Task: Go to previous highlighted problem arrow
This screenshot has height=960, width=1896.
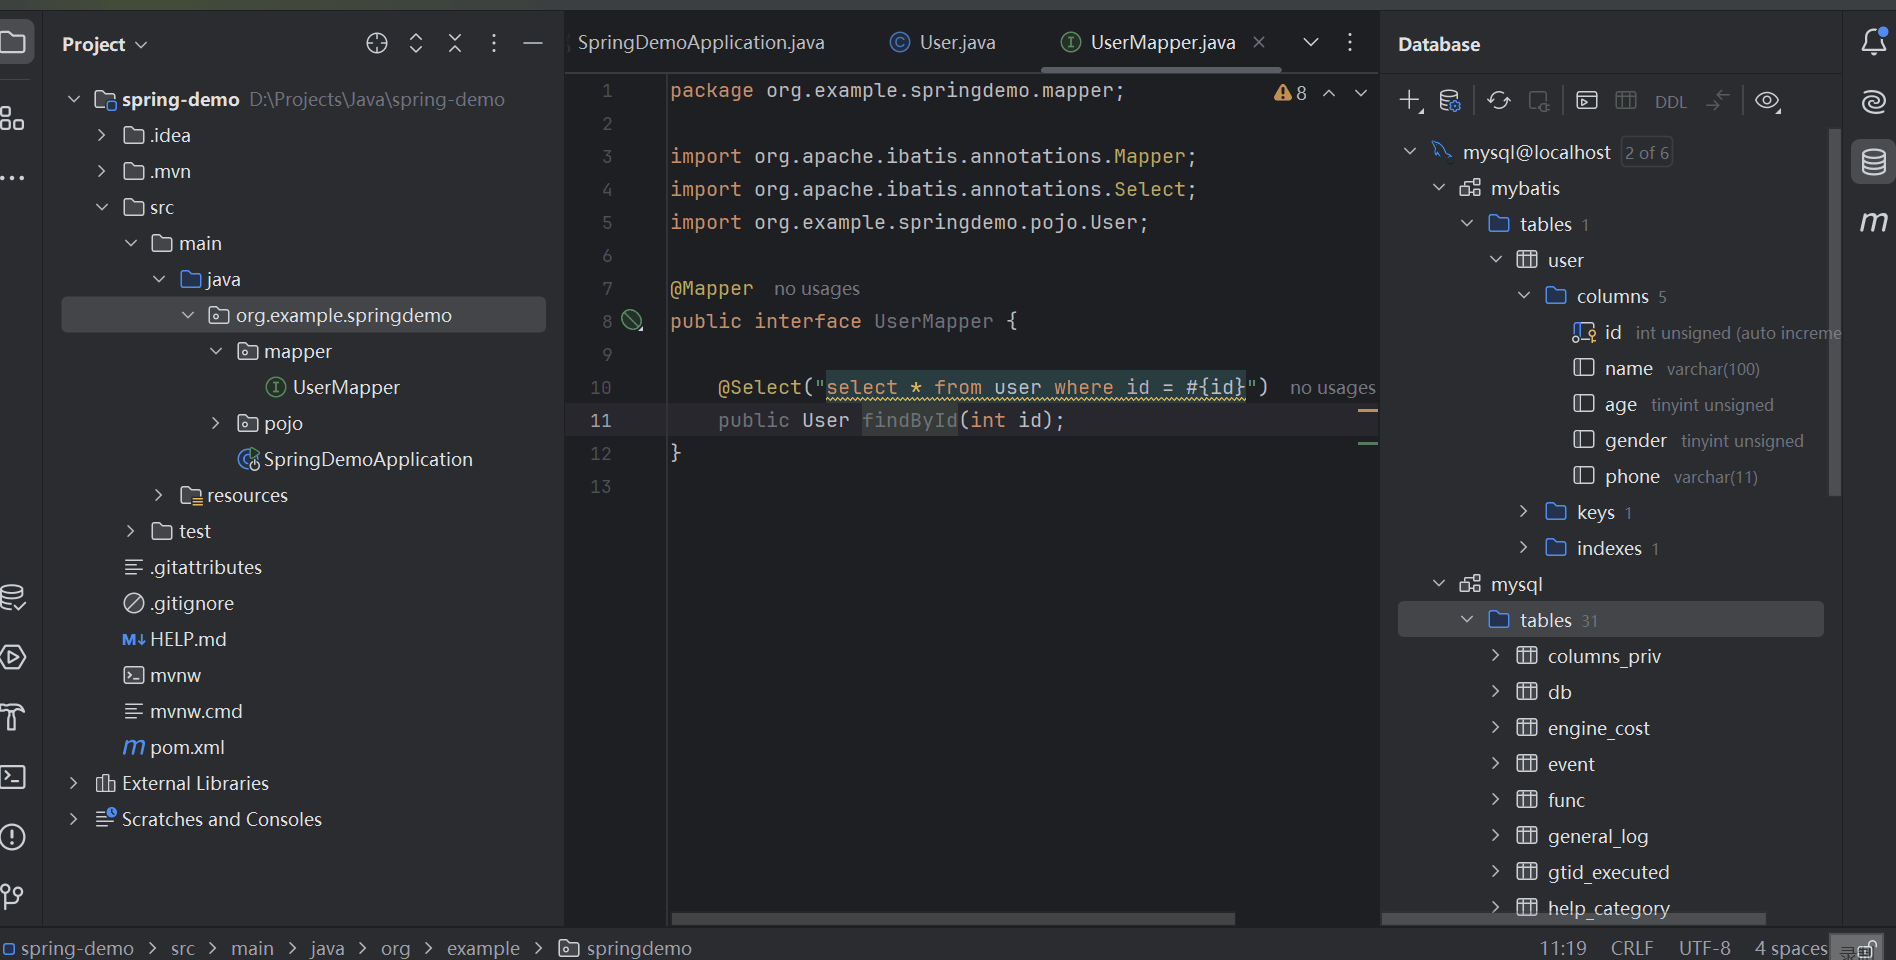Action: tap(1329, 93)
